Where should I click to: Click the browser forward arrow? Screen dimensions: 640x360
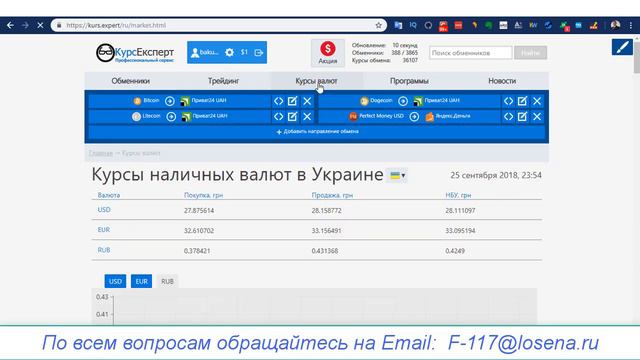coord(25,25)
